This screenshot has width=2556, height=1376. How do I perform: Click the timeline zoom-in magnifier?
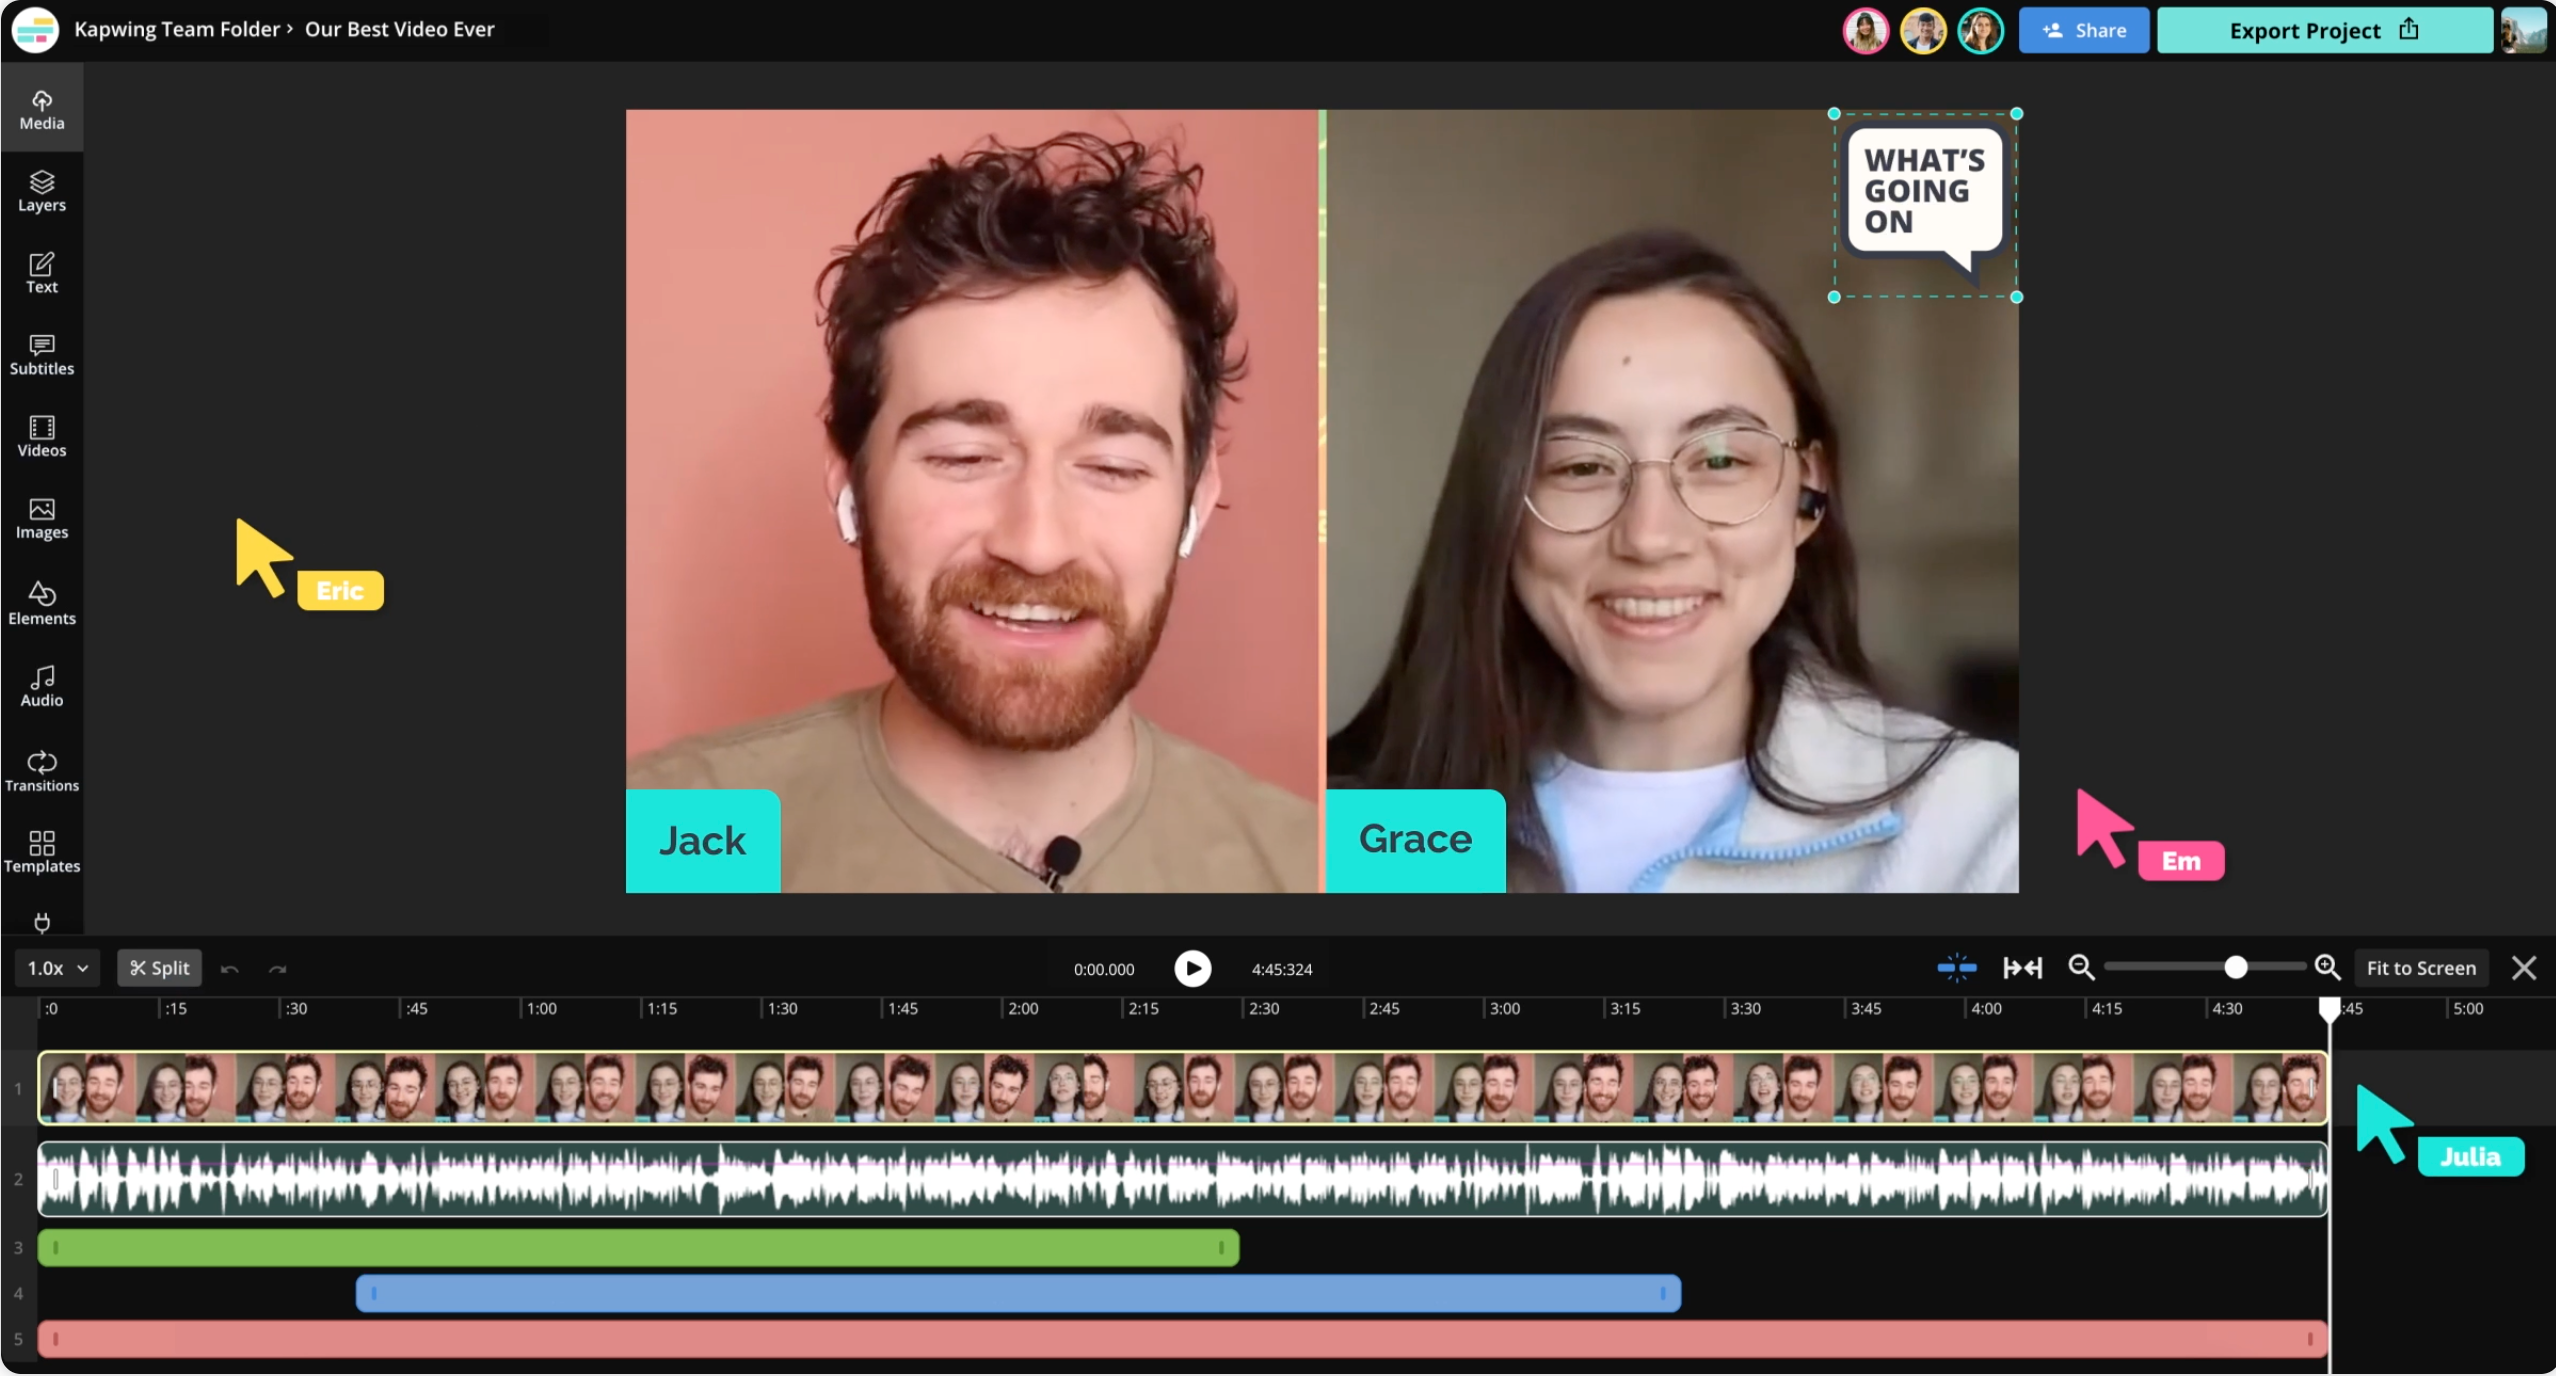(x=2327, y=967)
